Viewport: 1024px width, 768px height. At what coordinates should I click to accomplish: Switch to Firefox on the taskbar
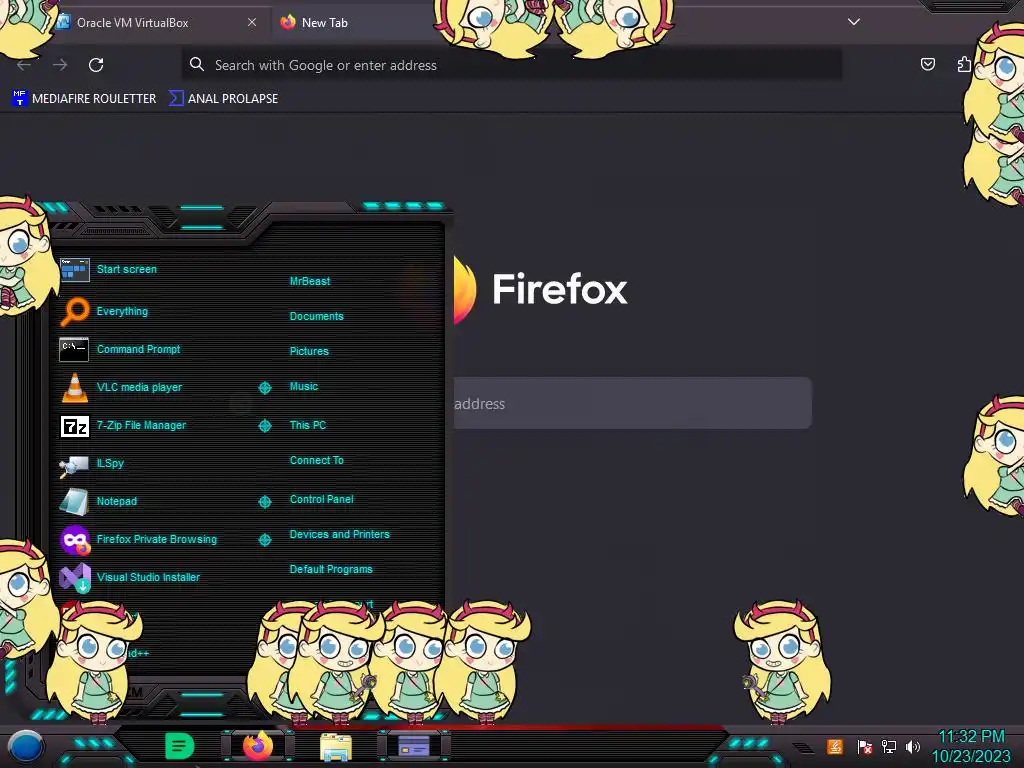[257, 745]
